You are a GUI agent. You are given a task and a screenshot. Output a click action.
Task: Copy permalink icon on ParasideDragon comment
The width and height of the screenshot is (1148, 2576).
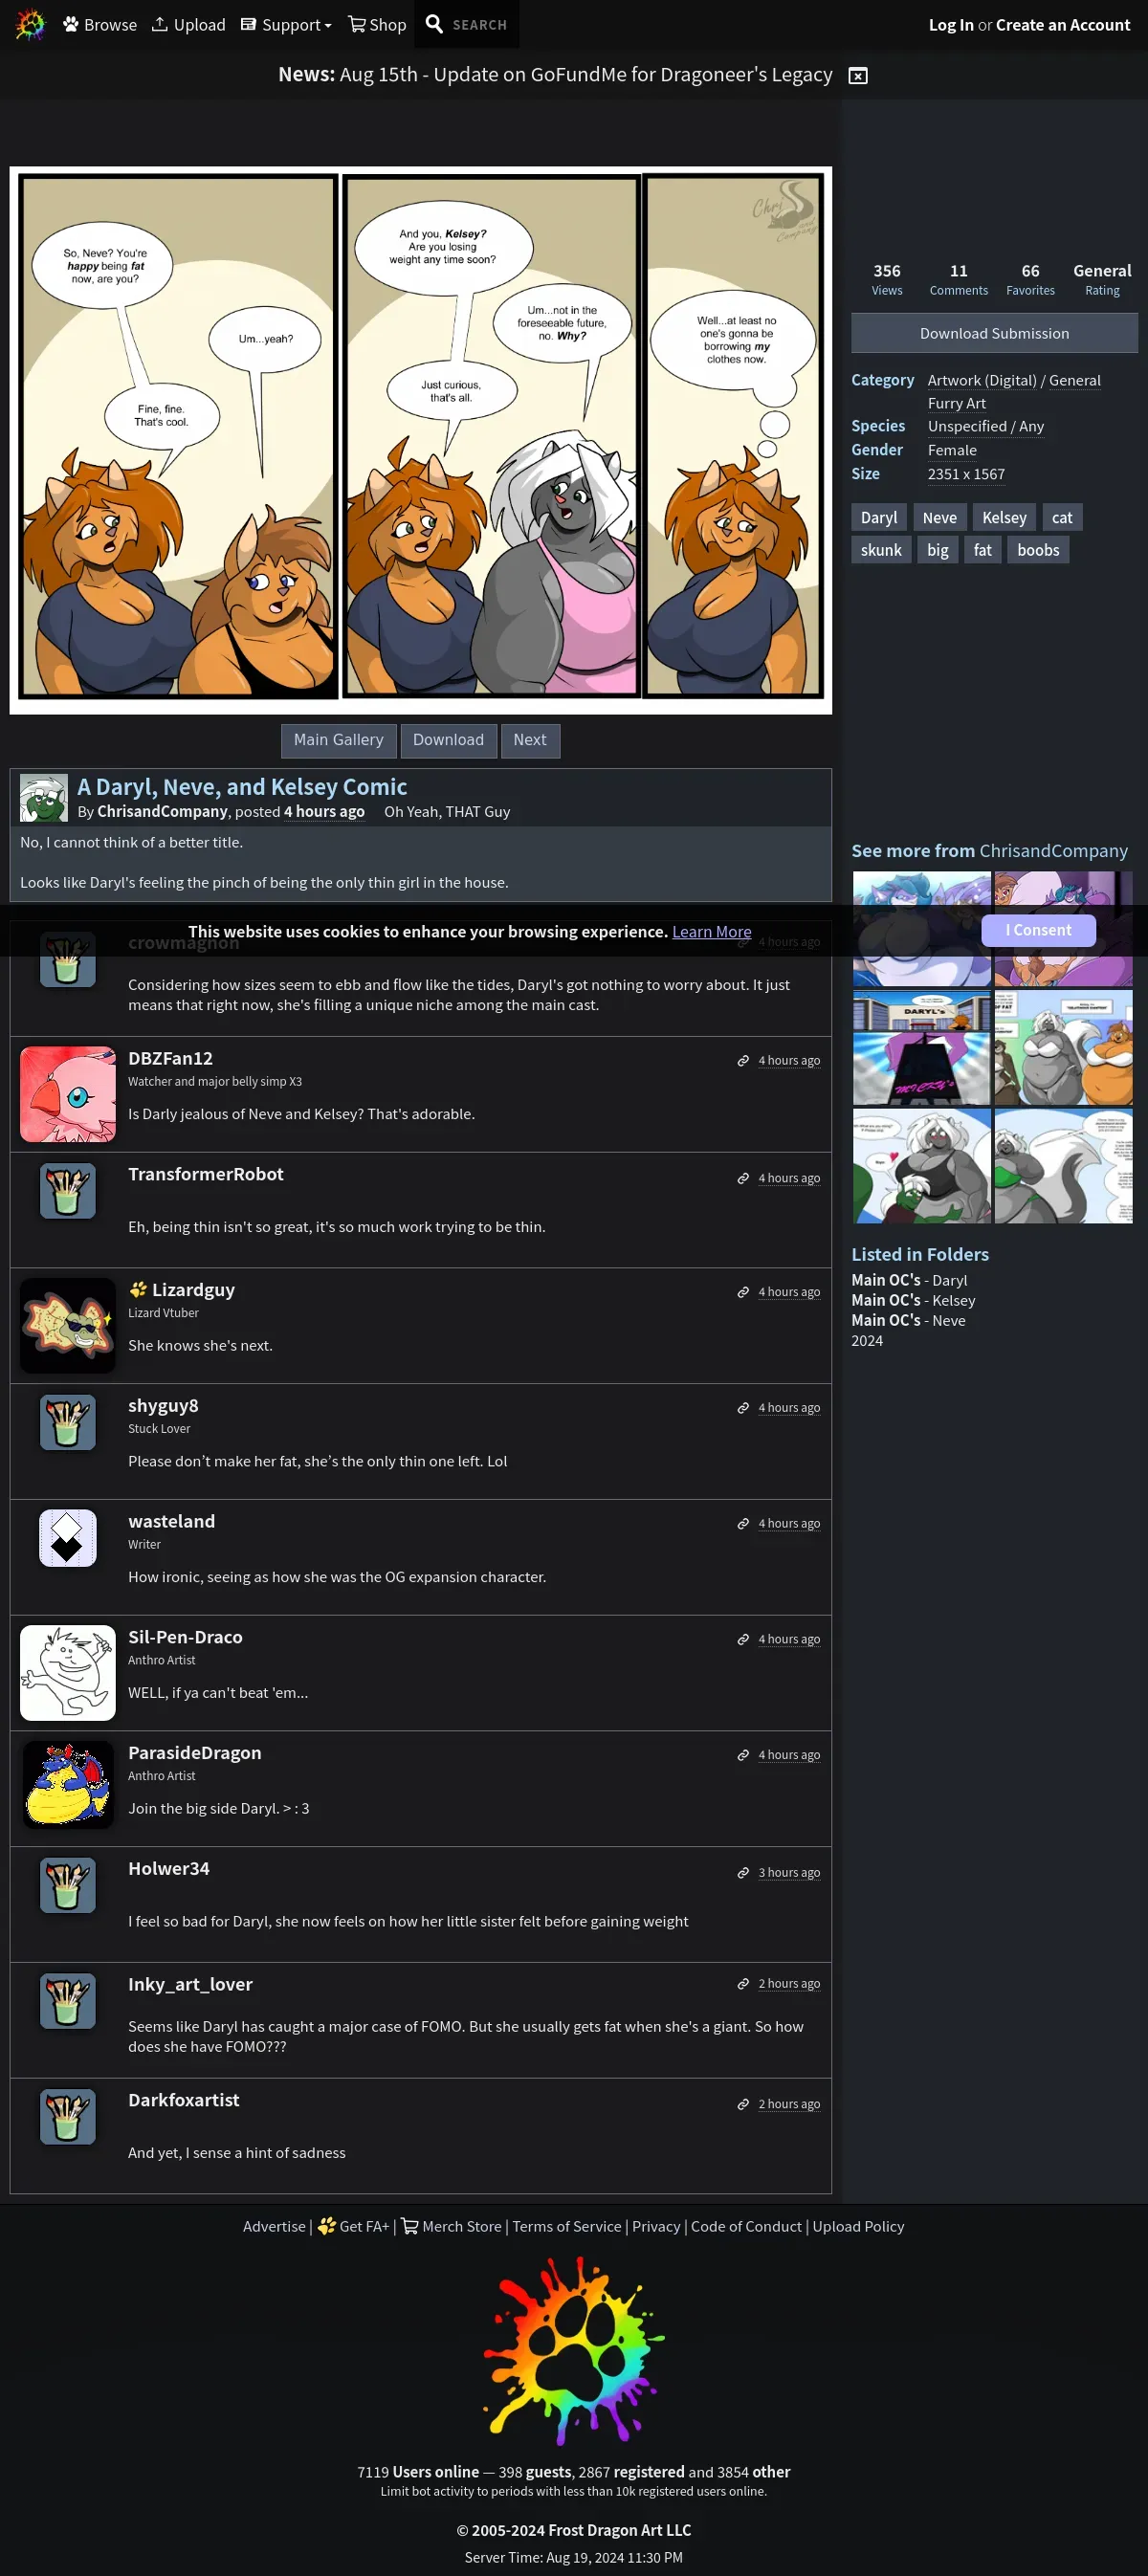742,1756
